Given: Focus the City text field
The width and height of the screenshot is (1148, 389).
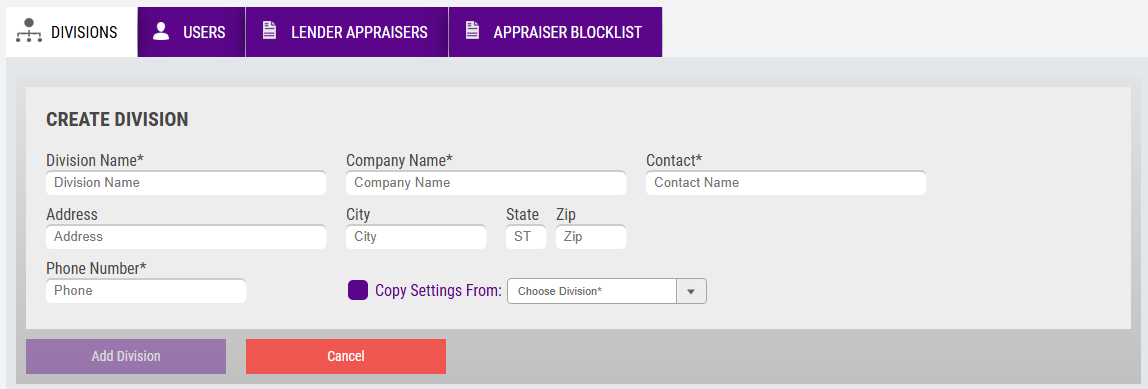Looking at the screenshot, I should [x=416, y=237].
